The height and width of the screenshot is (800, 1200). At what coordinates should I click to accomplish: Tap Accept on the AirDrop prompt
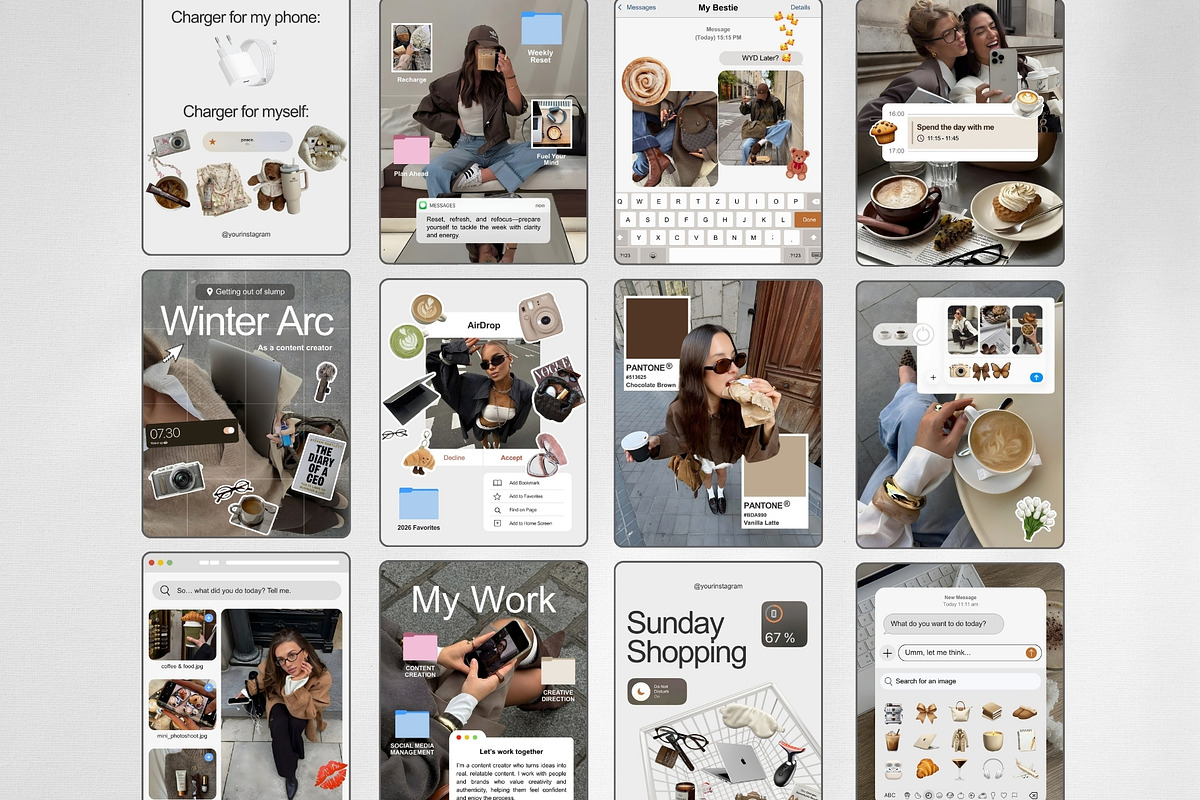512,457
